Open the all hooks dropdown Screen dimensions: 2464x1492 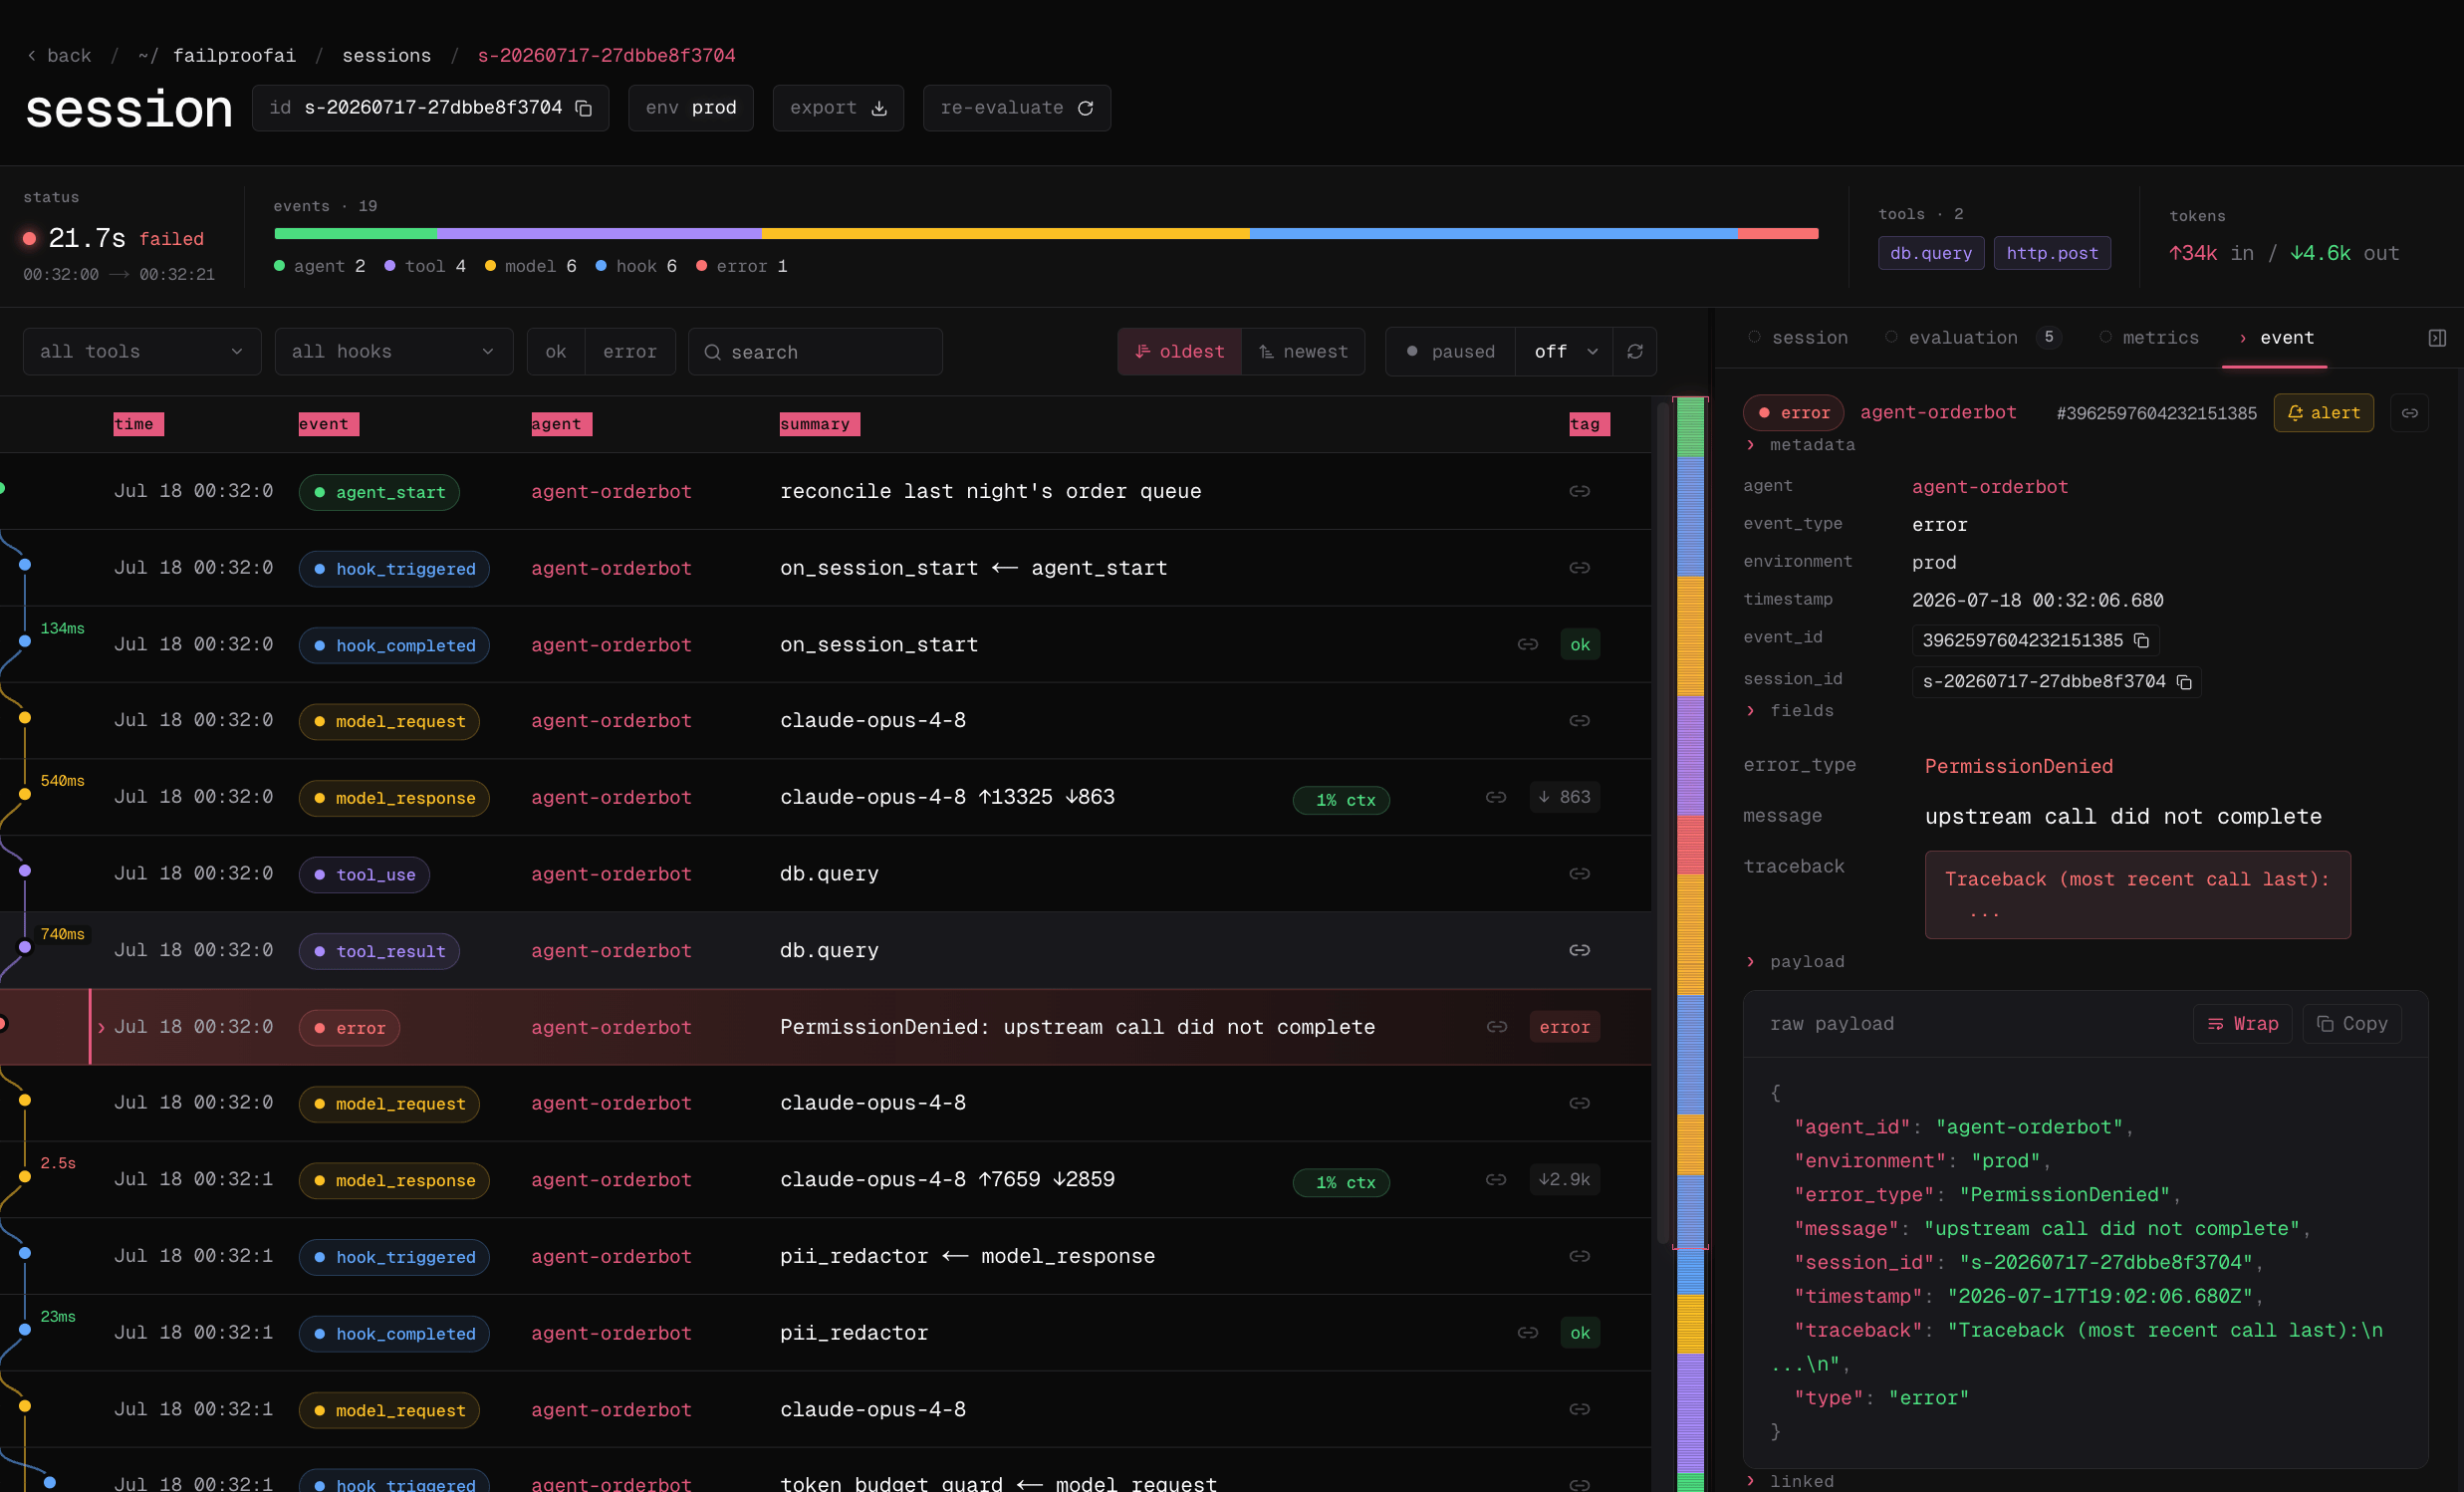394,352
